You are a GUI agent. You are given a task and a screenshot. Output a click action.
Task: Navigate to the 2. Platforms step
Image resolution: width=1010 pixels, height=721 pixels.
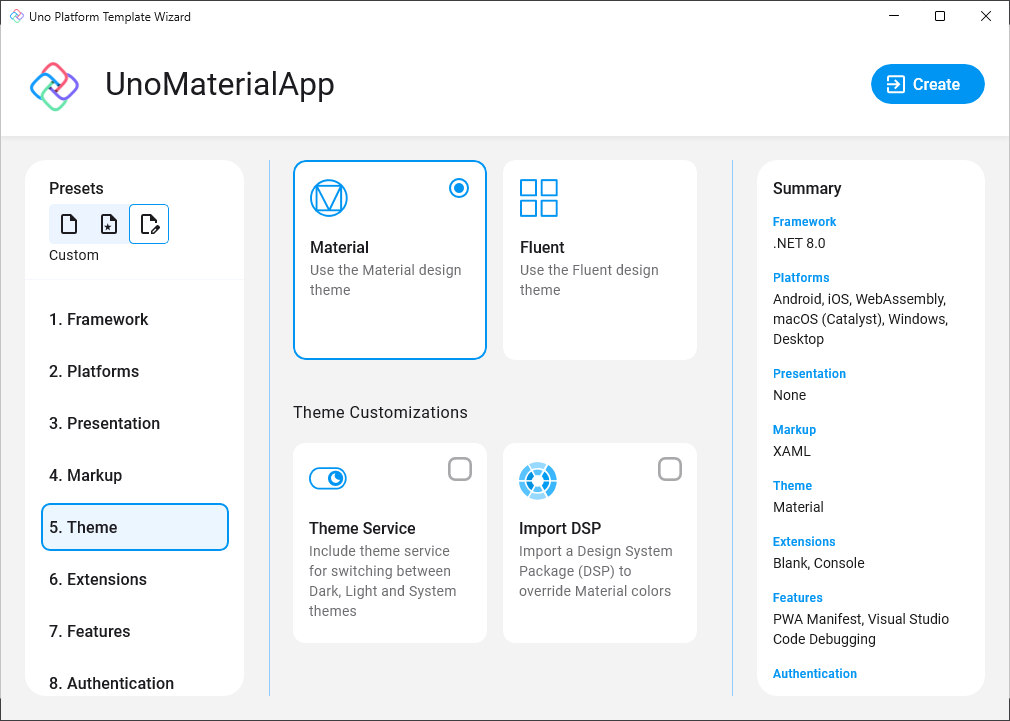click(94, 371)
